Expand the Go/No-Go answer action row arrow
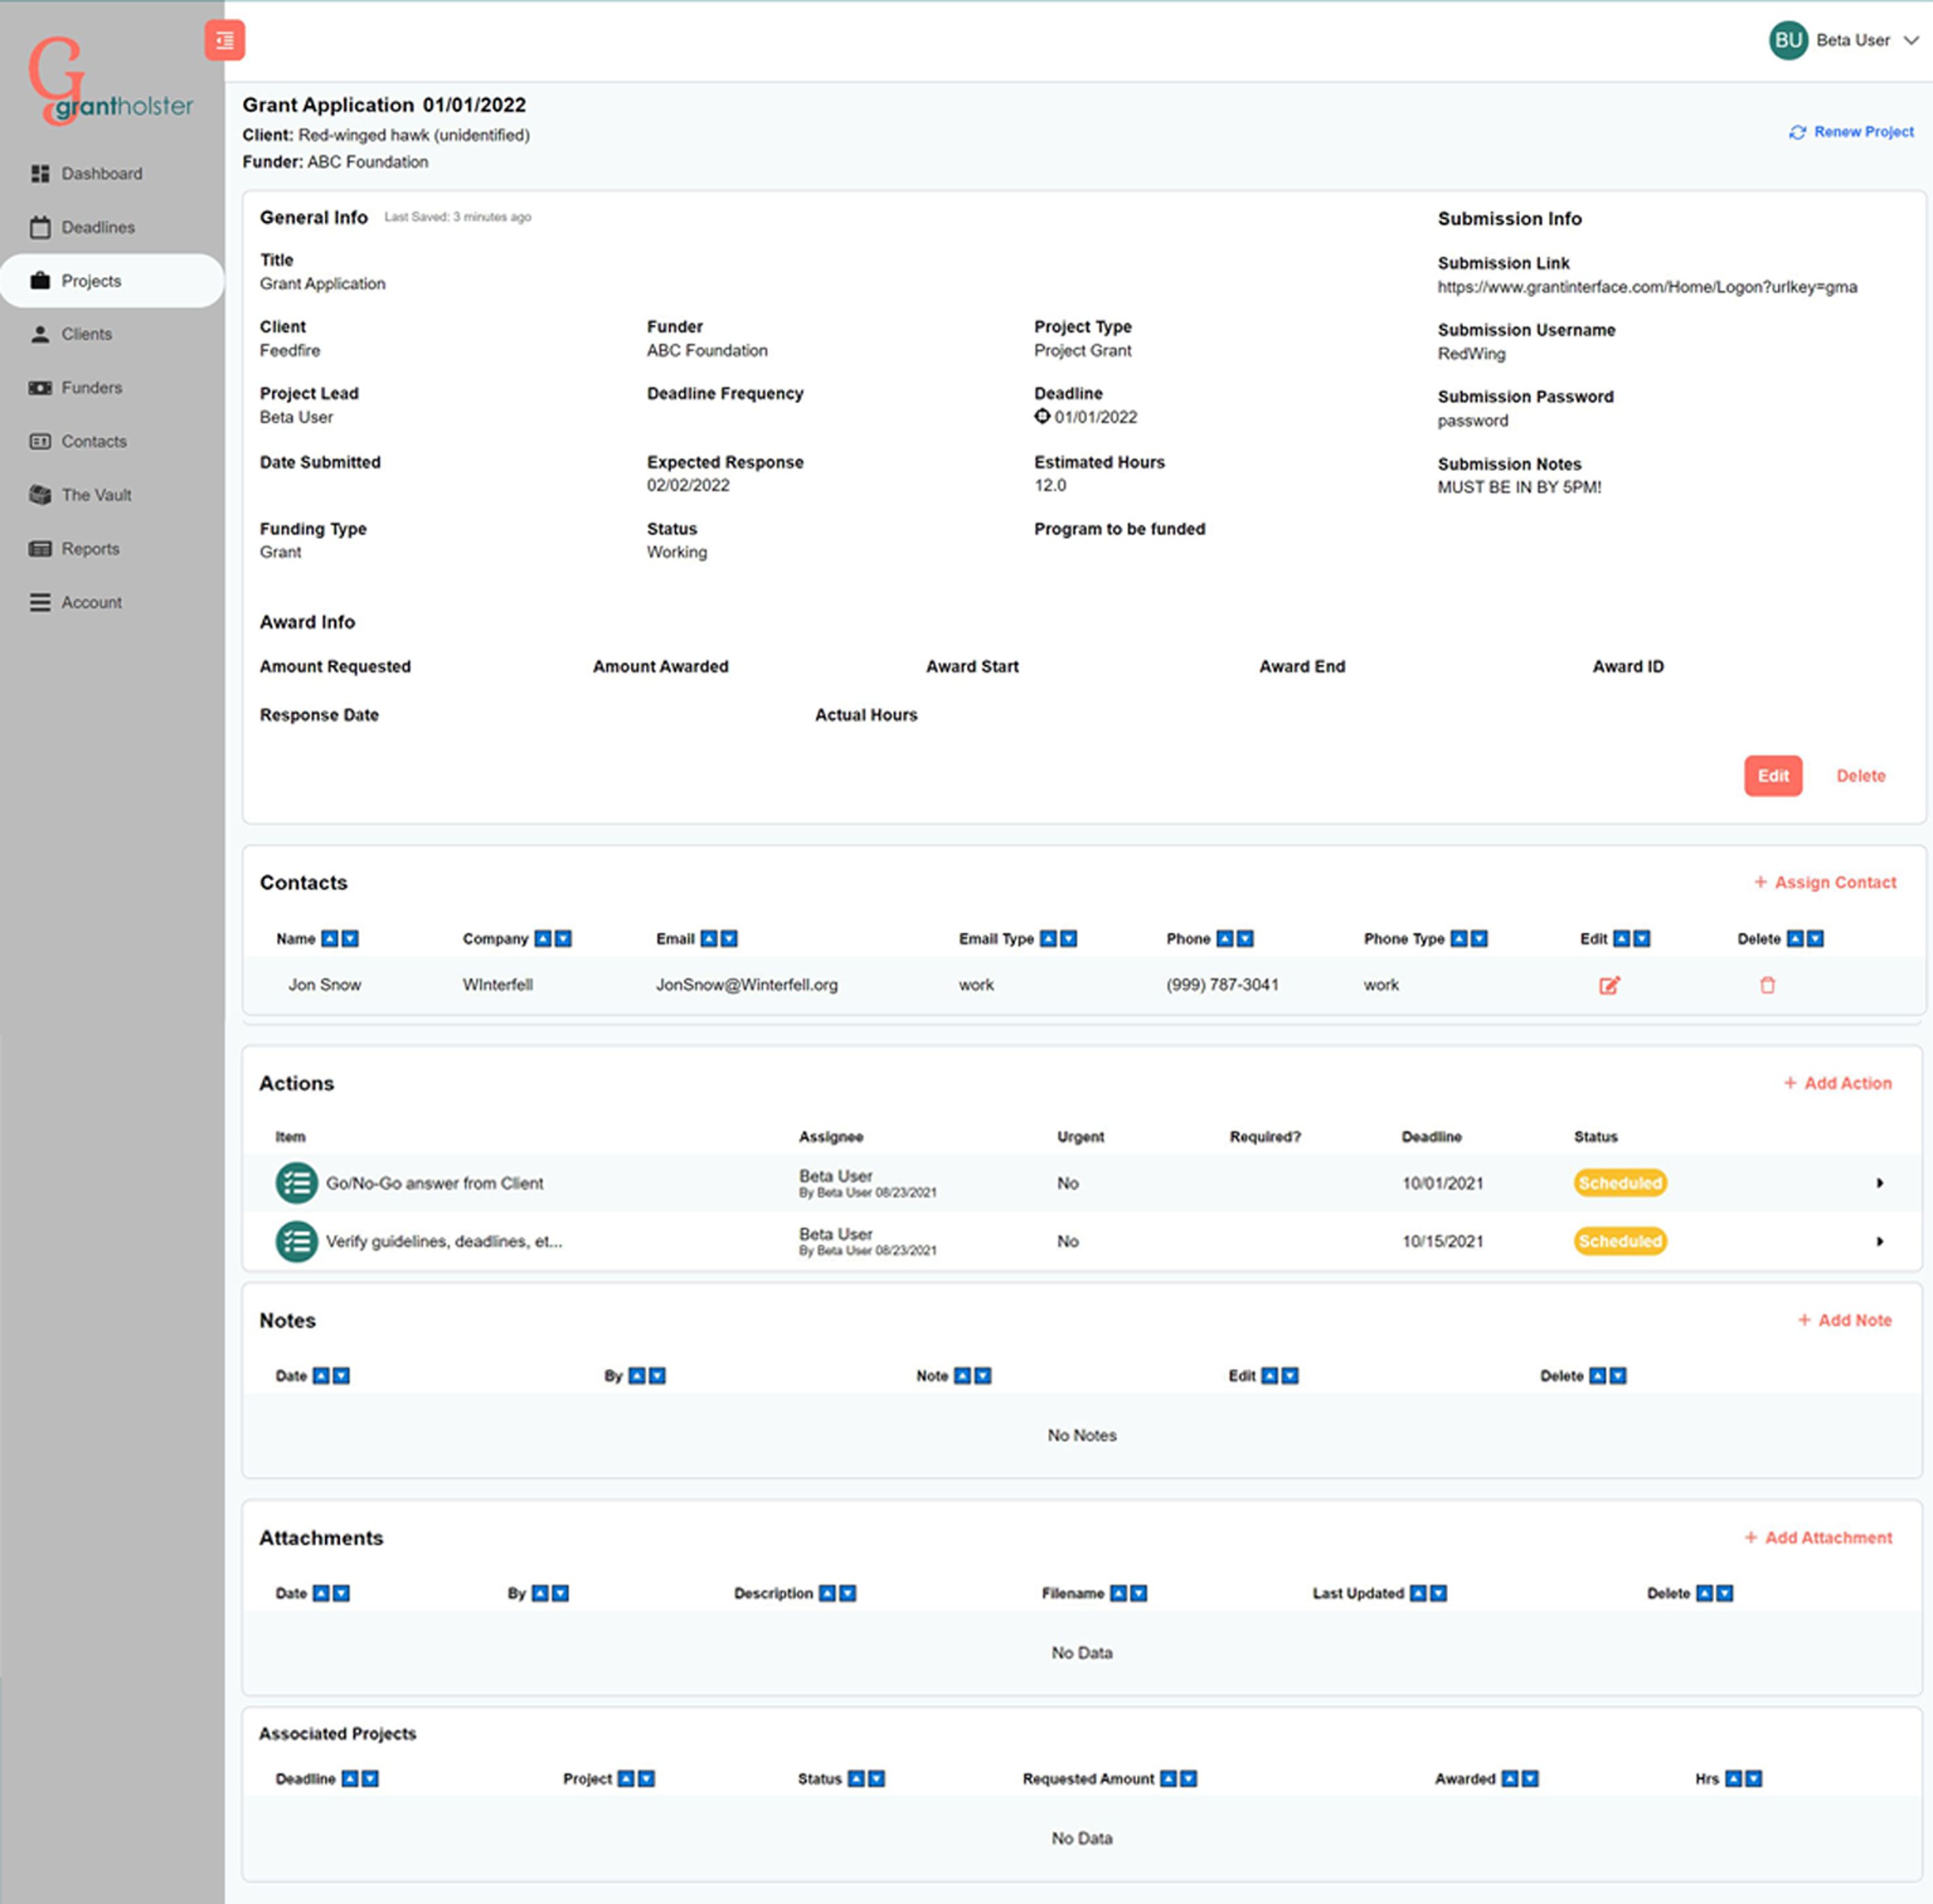The width and height of the screenshot is (1933, 1904). coord(1879,1183)
